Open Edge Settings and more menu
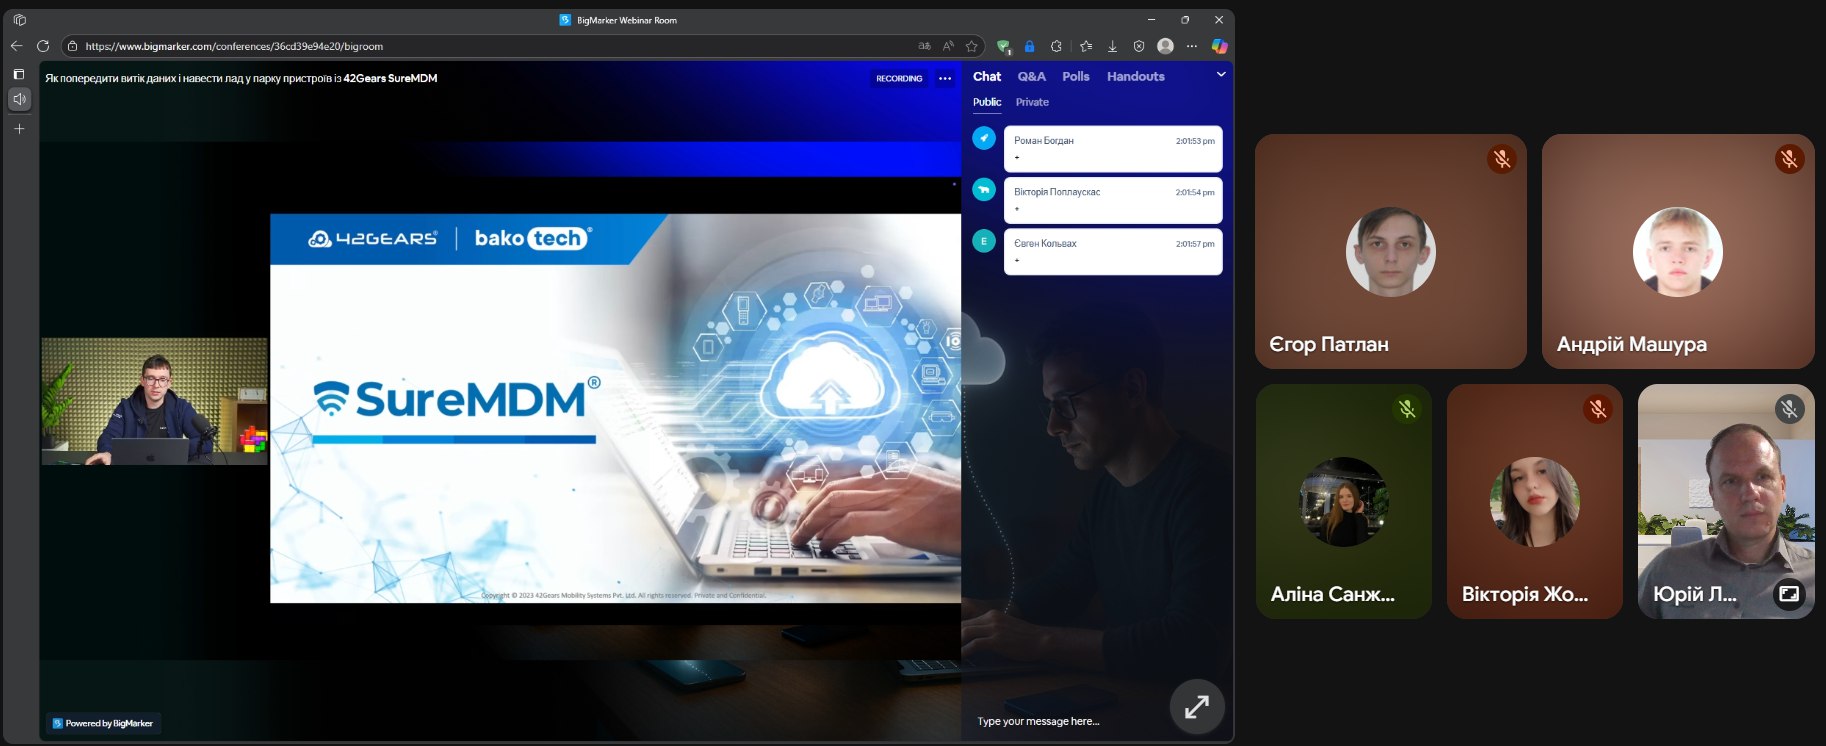 pyautogui.click(x=1191, y=46)
